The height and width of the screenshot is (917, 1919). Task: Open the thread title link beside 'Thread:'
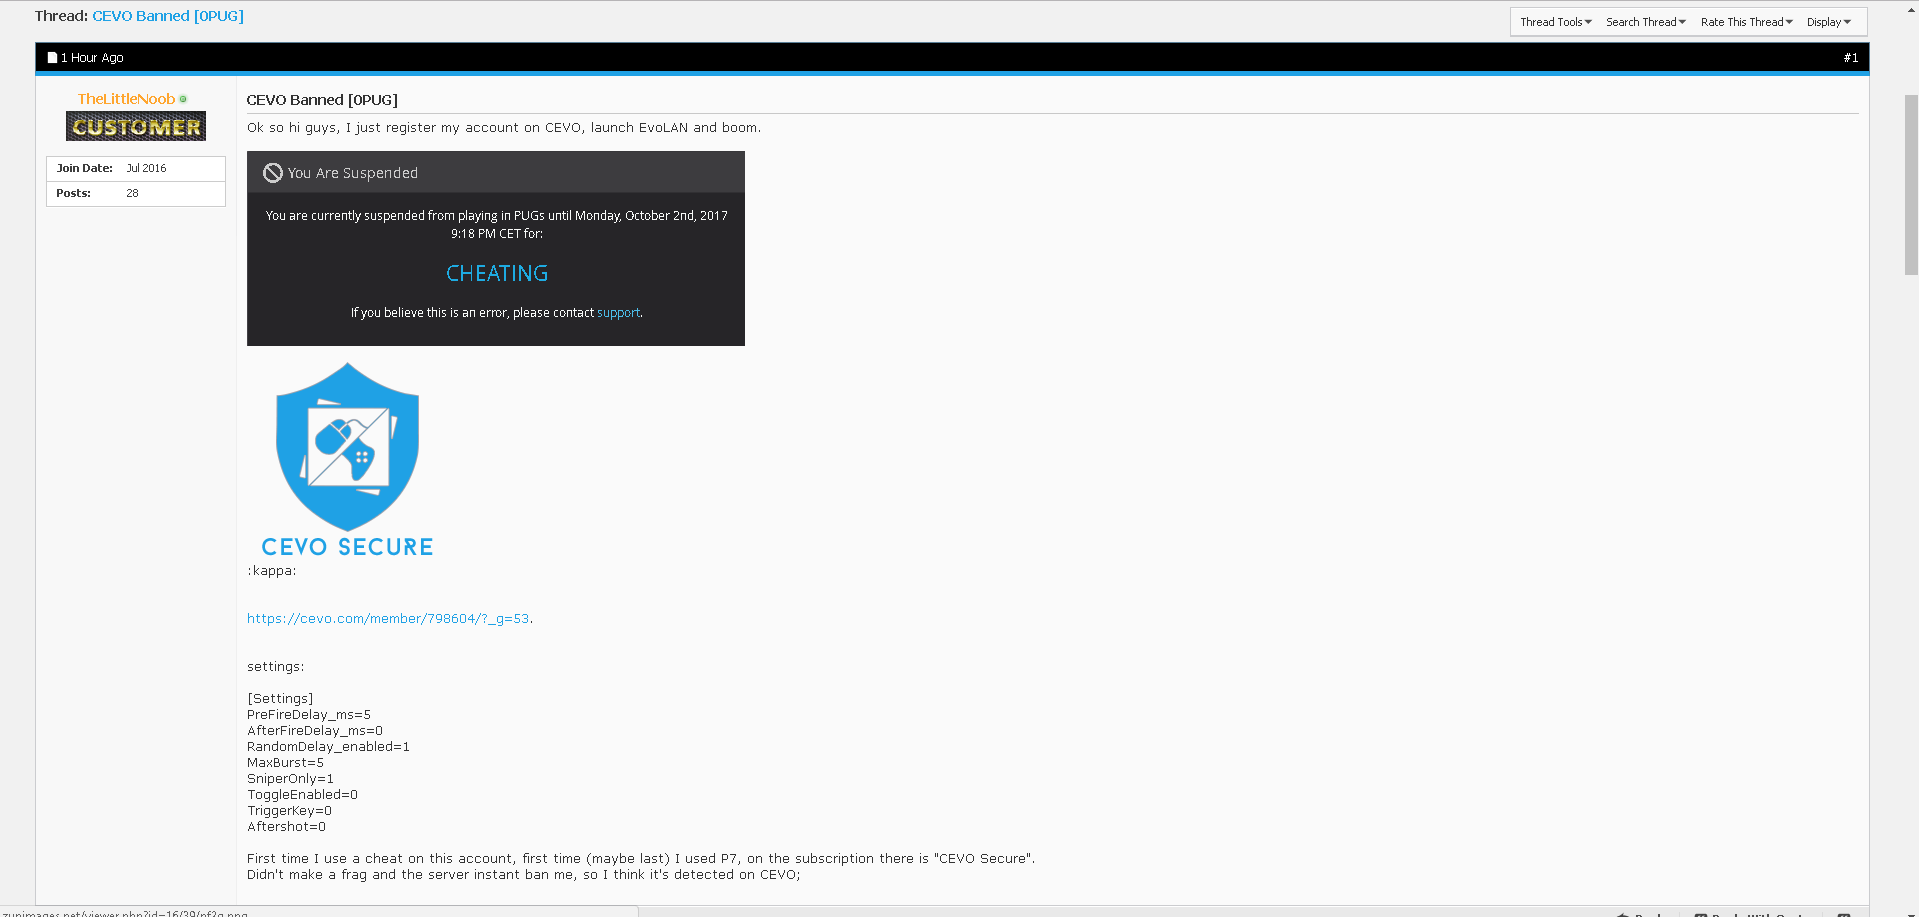point(168,16)
